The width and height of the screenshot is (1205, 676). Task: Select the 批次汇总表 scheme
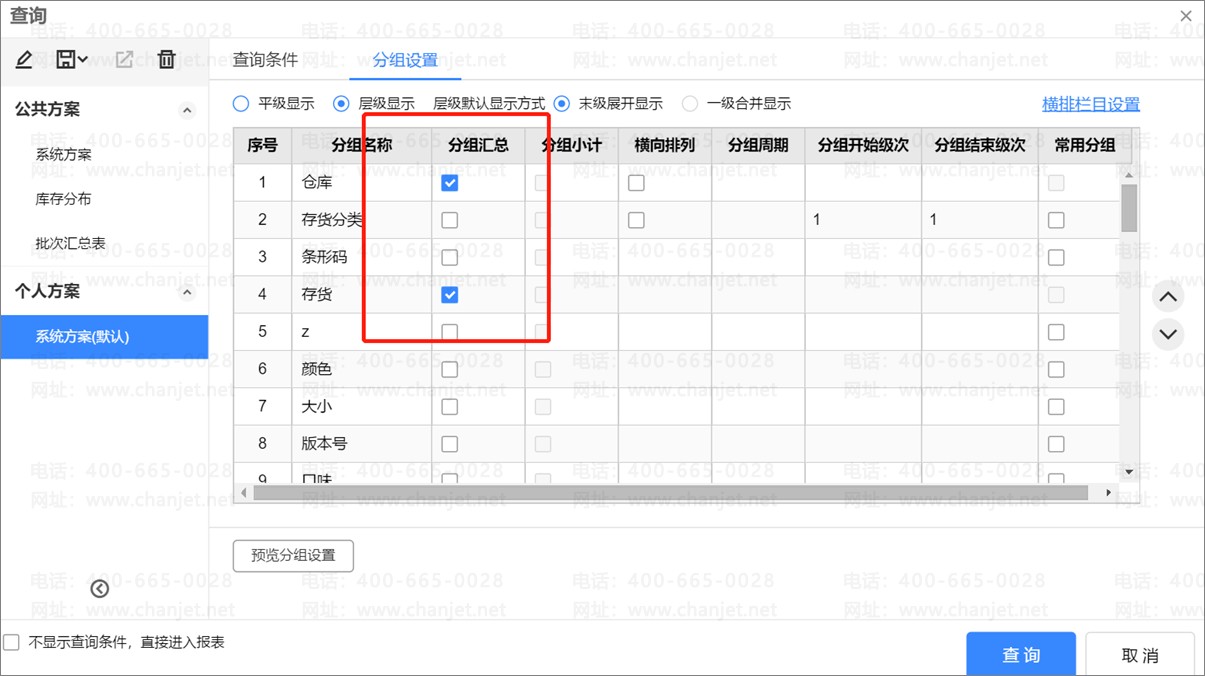point(71,243)
